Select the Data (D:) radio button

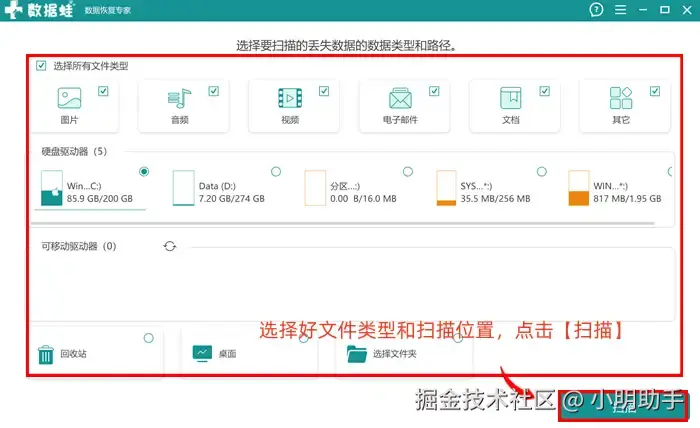[276, 171]
